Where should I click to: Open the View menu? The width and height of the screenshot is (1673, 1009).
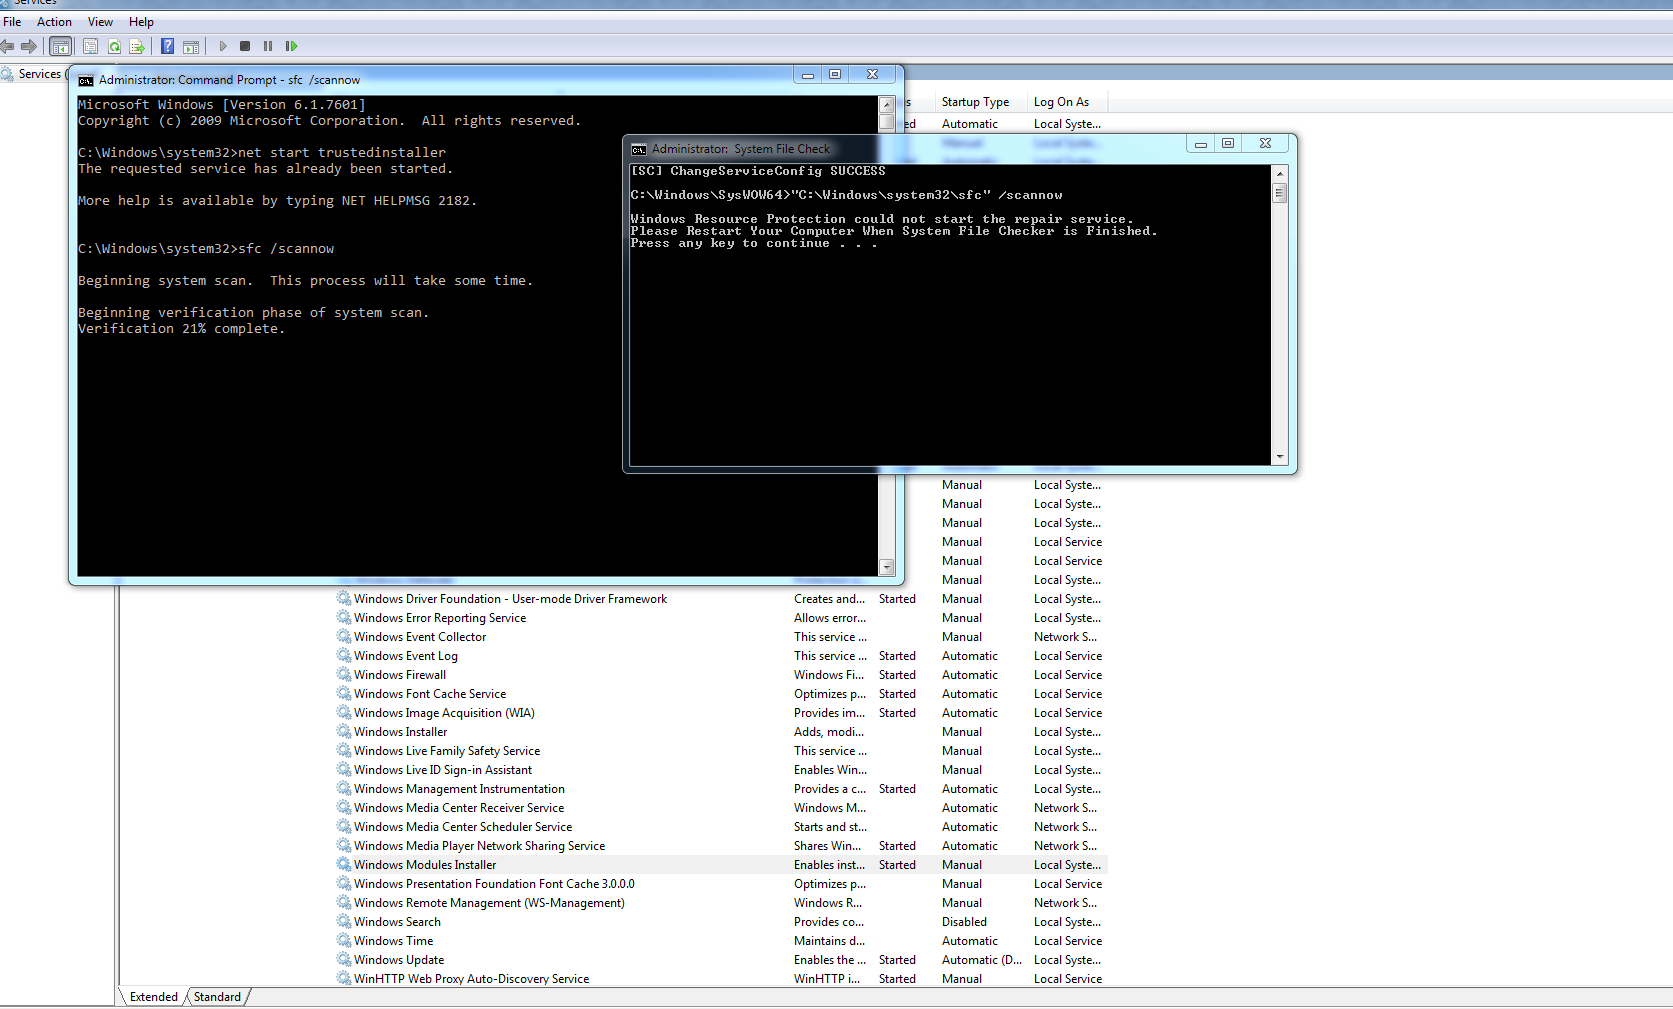coord(100,22)
